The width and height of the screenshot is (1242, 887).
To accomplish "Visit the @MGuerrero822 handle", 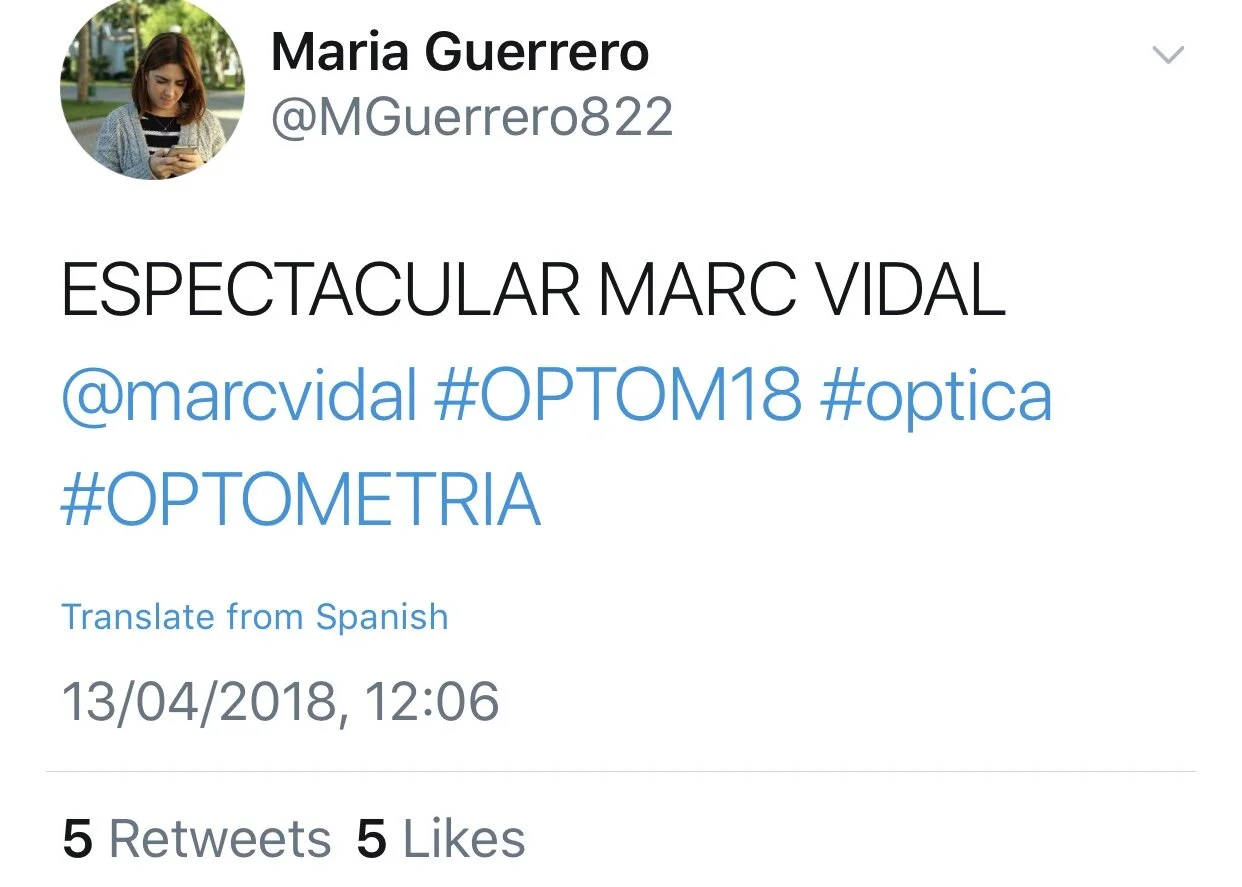I will [472, 118].
